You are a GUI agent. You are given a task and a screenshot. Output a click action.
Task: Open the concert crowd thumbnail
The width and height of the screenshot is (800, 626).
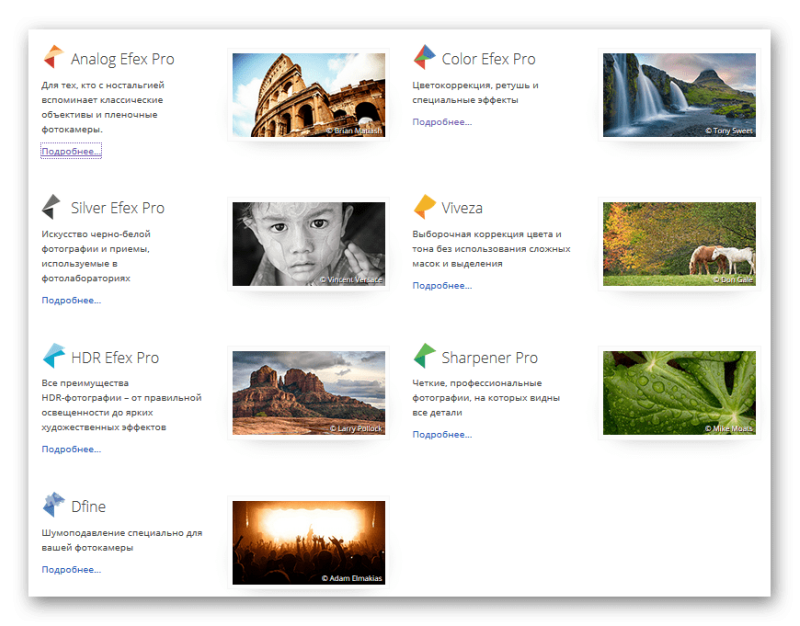pos(309,543)
